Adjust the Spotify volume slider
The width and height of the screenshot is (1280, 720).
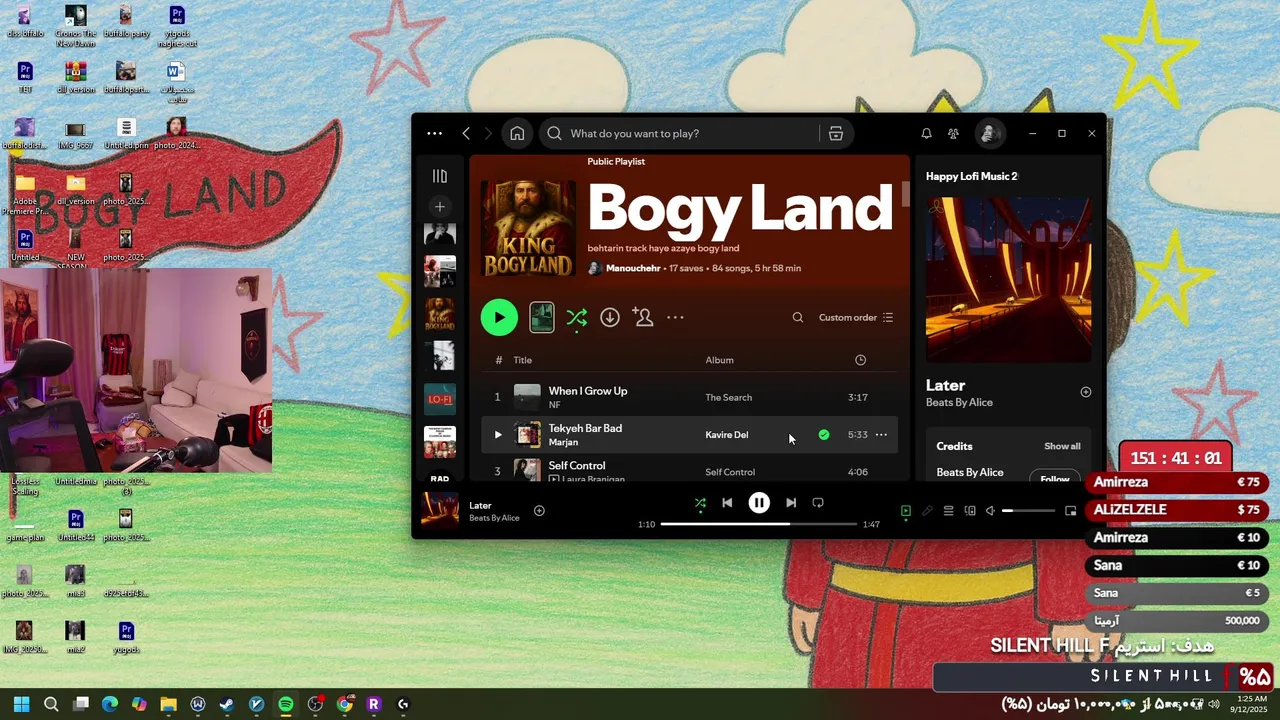point(1029,511)
